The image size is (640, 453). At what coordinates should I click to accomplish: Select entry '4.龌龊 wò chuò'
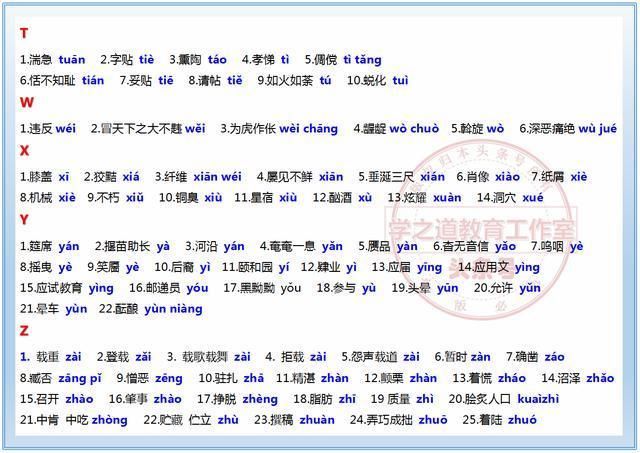396,129
